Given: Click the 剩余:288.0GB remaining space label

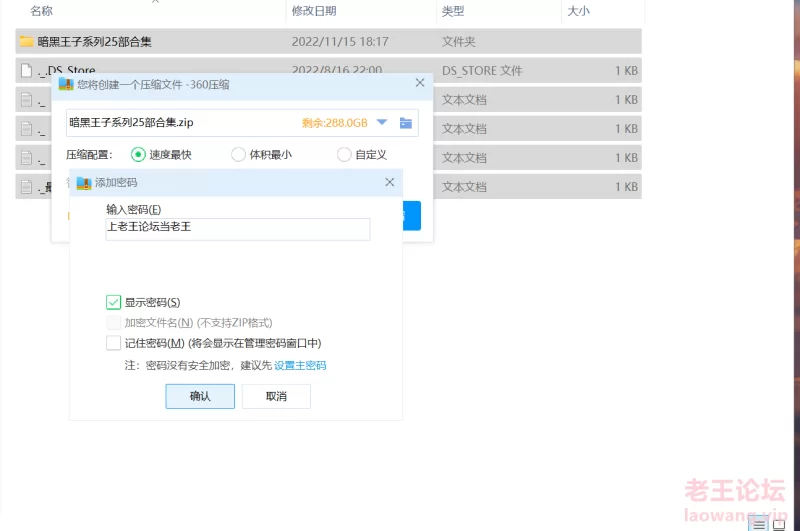Looking at the screenshot, I should [335, 123].
